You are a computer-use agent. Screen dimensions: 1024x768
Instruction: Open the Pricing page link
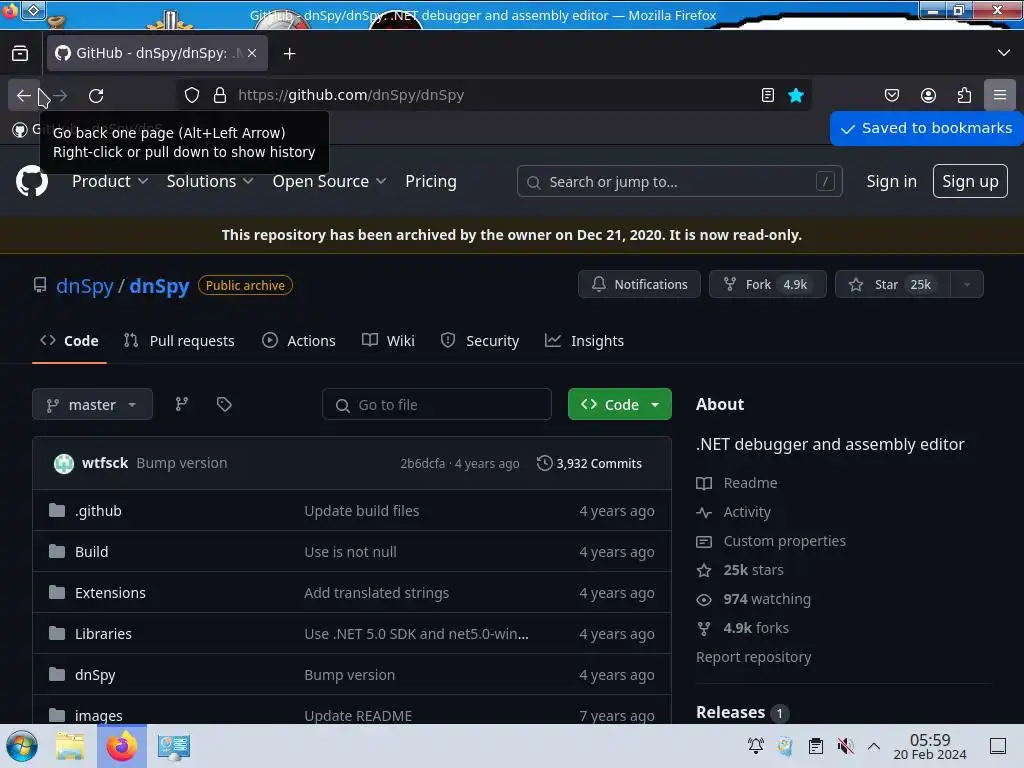pyautogui.click(x=430, y=182)
